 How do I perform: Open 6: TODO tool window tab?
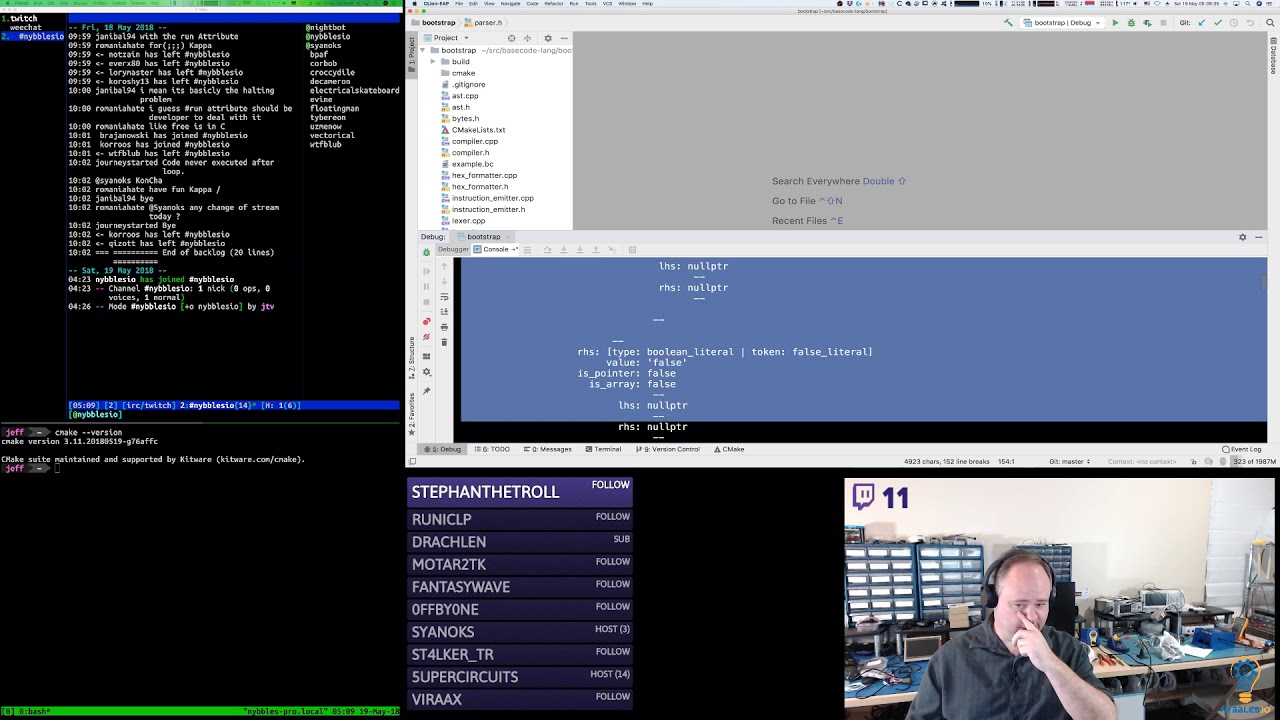pyautogui.click(x=492, y=449)
